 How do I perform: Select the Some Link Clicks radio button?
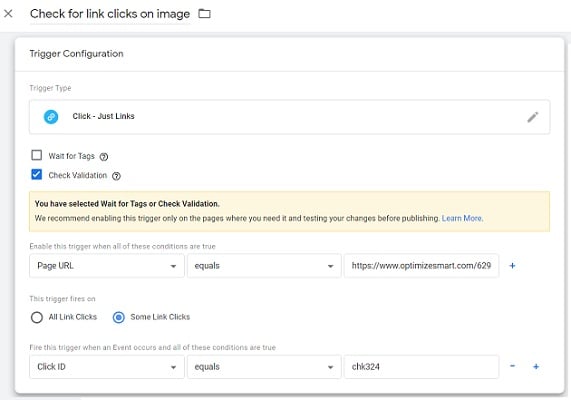point(119,317)
